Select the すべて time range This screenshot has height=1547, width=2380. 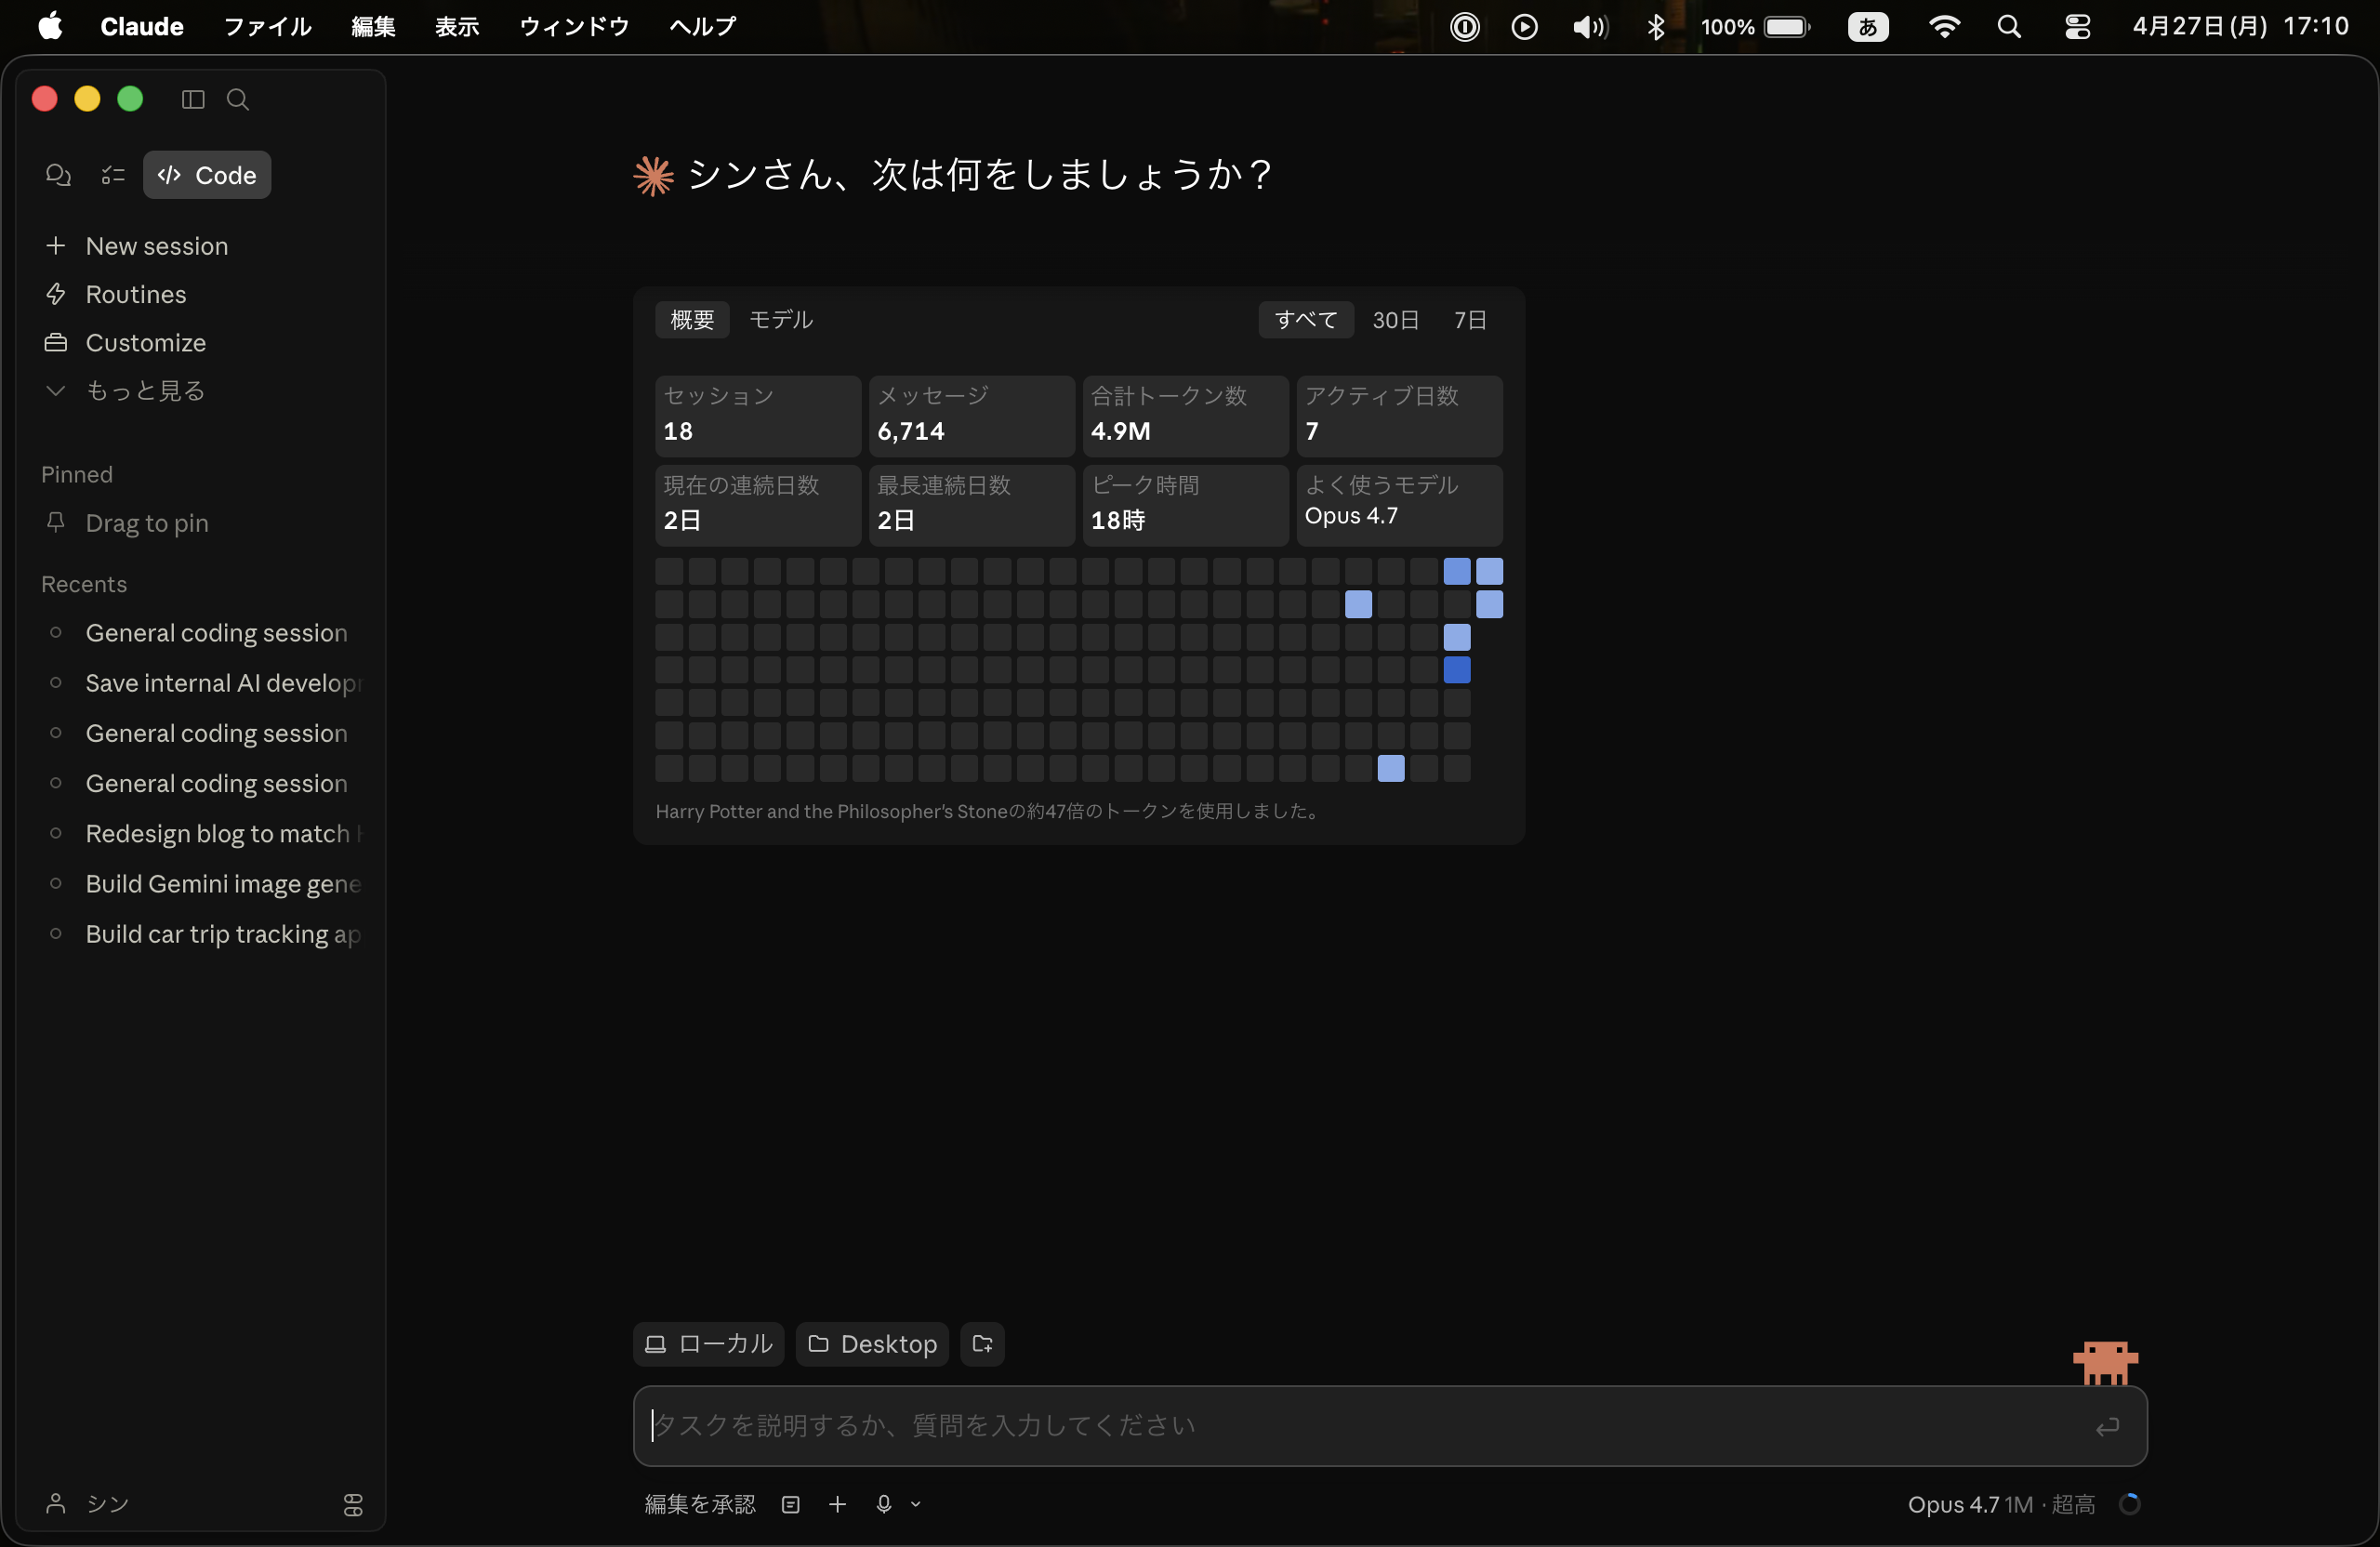click(1306, 320)
